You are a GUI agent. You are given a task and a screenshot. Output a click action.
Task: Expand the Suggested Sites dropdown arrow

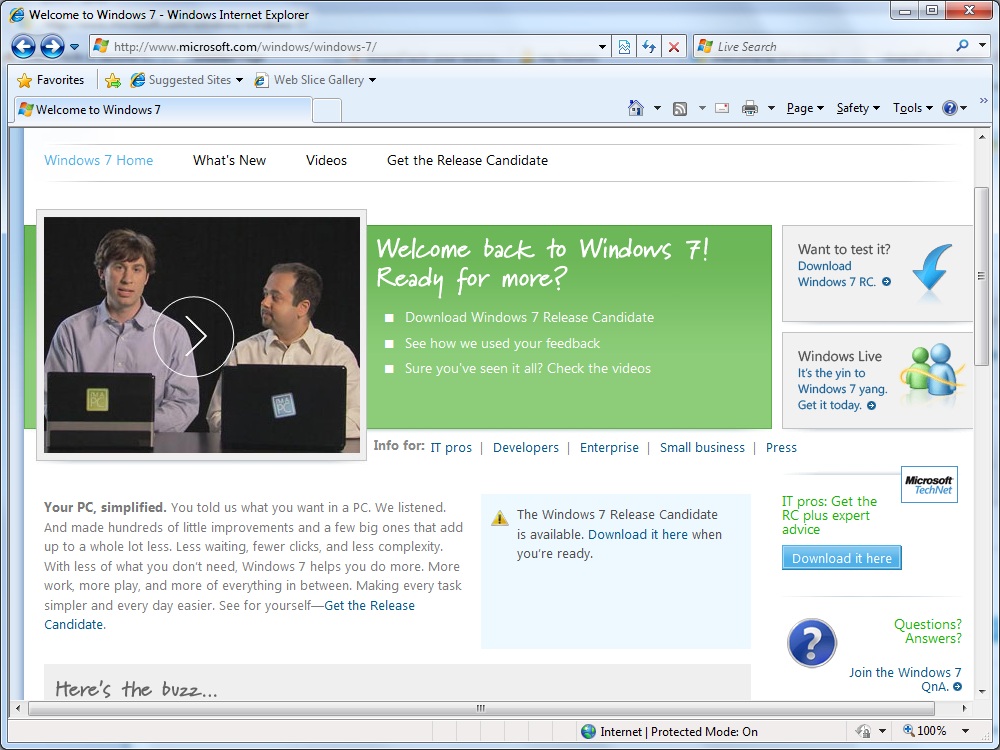(239, 80)
